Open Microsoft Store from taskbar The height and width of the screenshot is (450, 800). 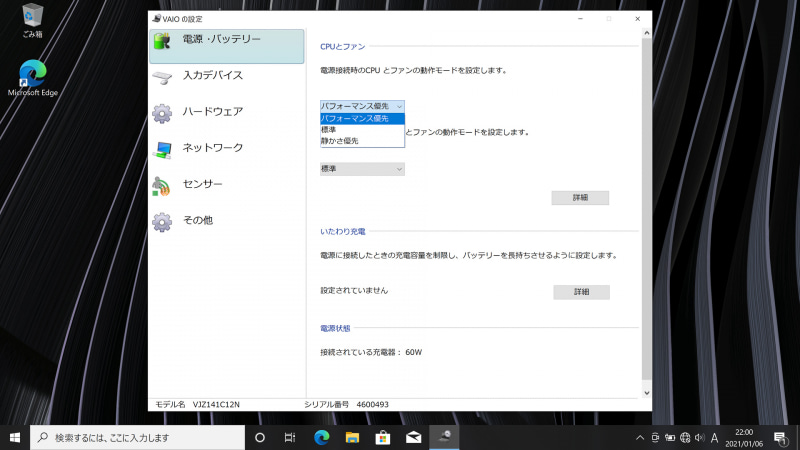383,437
